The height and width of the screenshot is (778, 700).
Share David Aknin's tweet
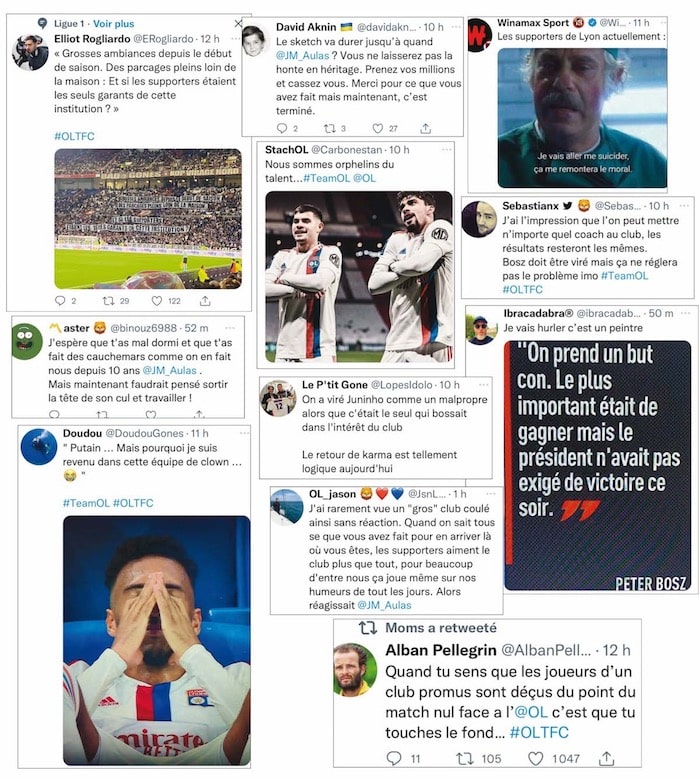[426, 129]
